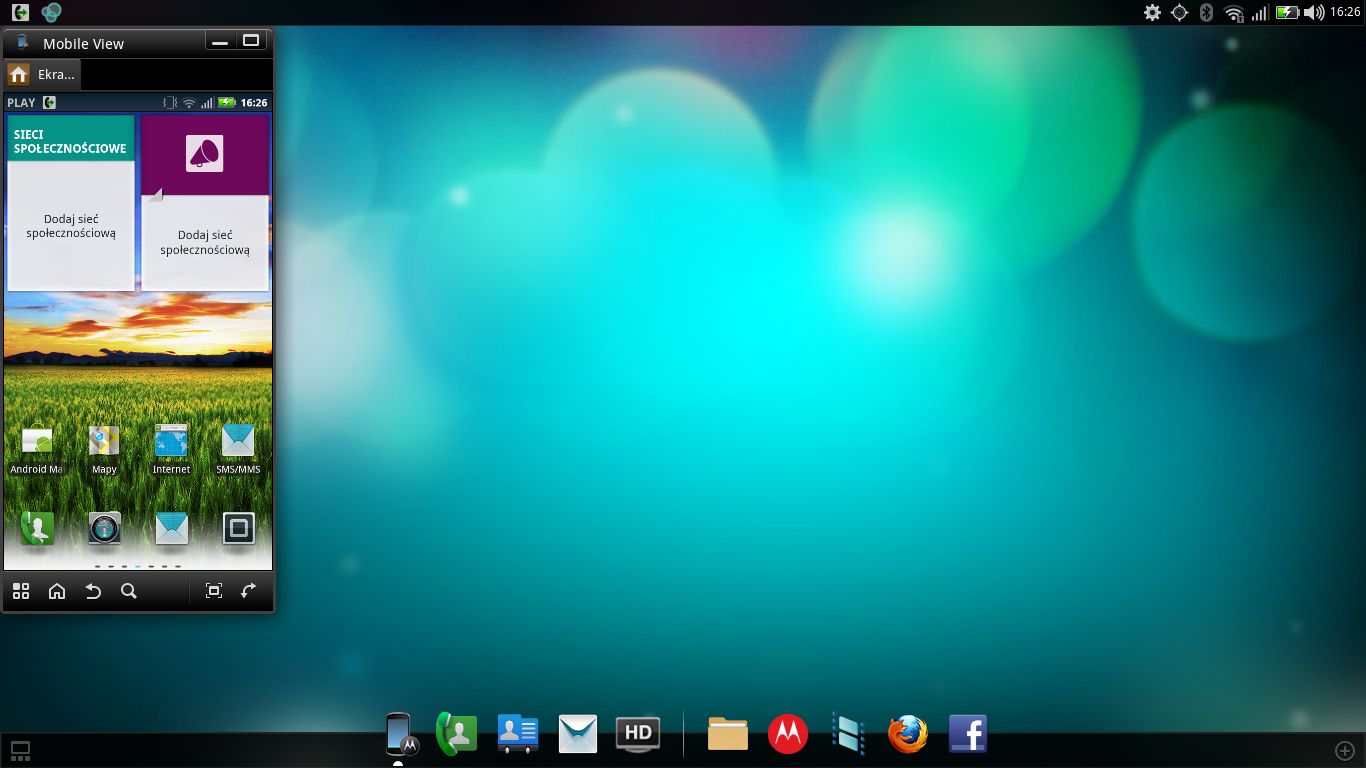Click the plus button at bottom-right corner
Screen dimensions: 1366x768
[1345, 750]
